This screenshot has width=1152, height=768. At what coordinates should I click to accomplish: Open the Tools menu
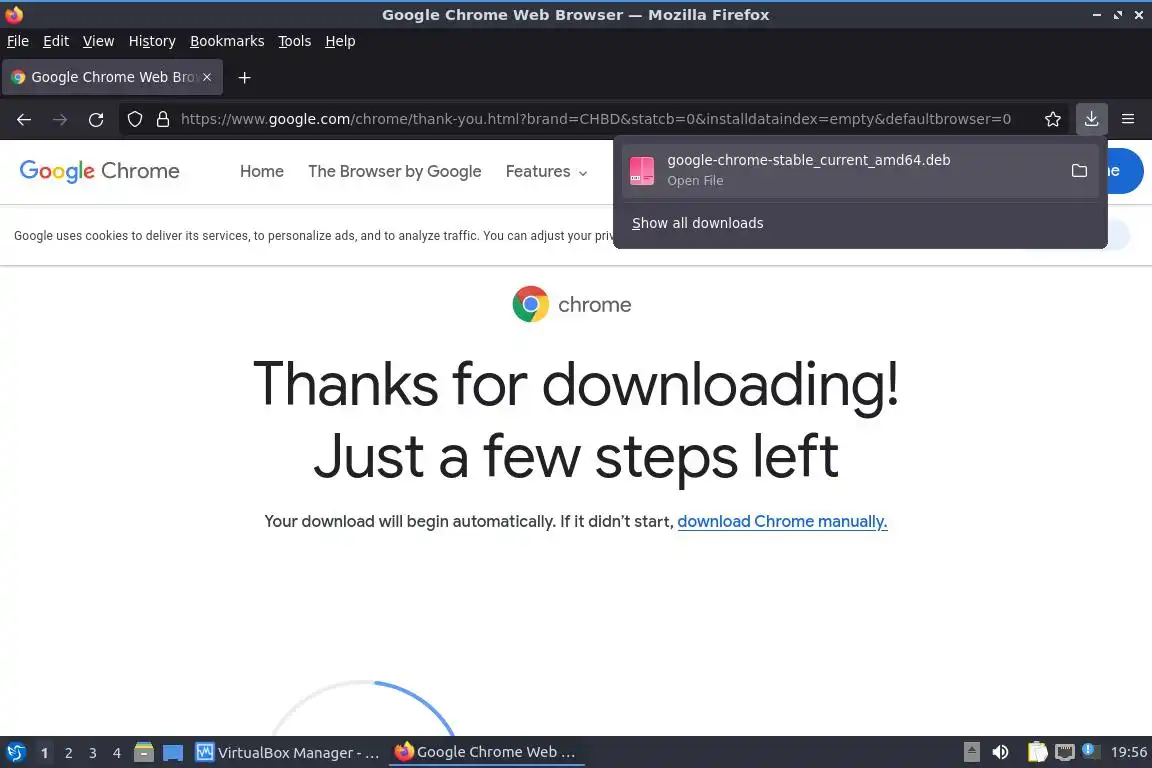pyautogui.click(x=295, y=41)
